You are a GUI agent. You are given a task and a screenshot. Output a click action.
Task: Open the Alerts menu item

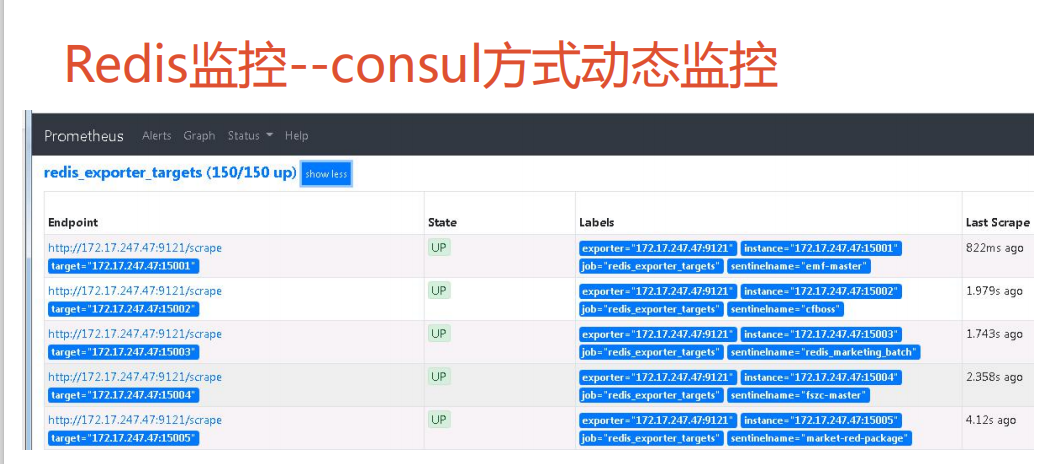click(x=157, y=135)
